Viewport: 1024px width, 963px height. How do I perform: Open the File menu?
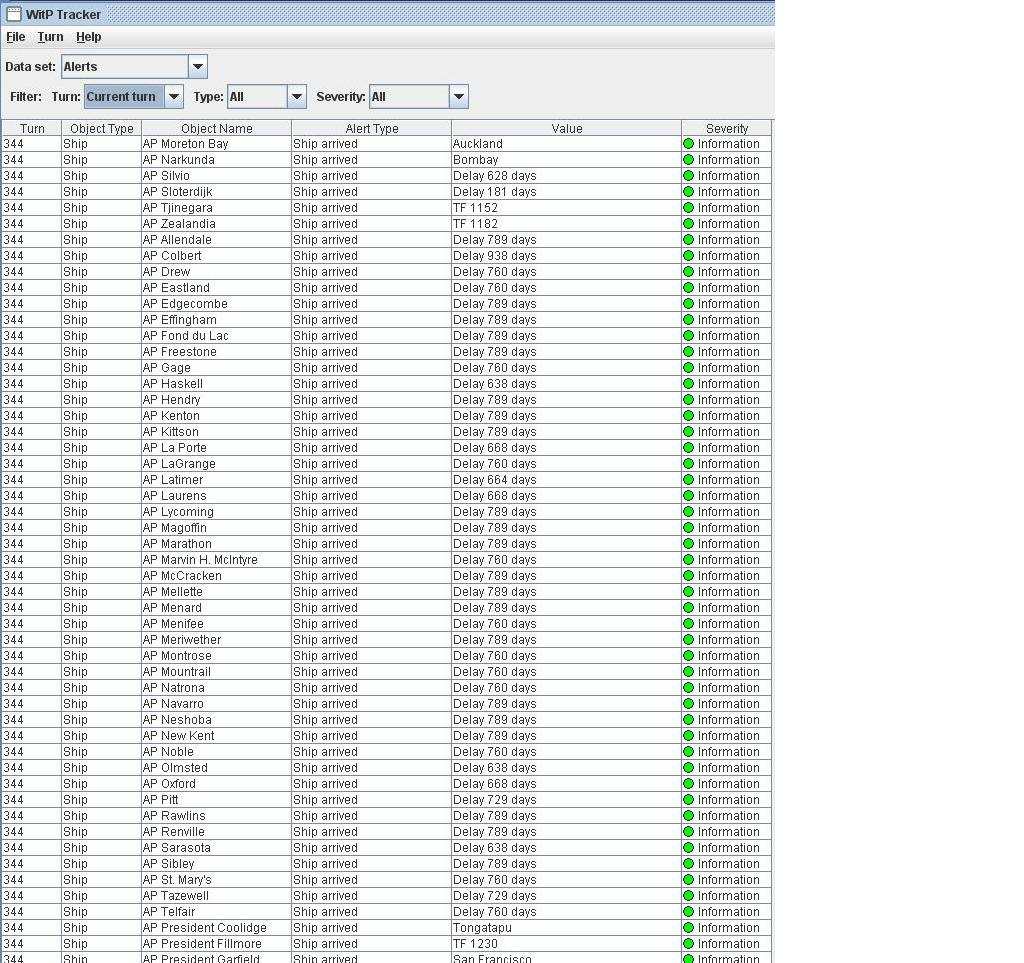tap(16, 37)
